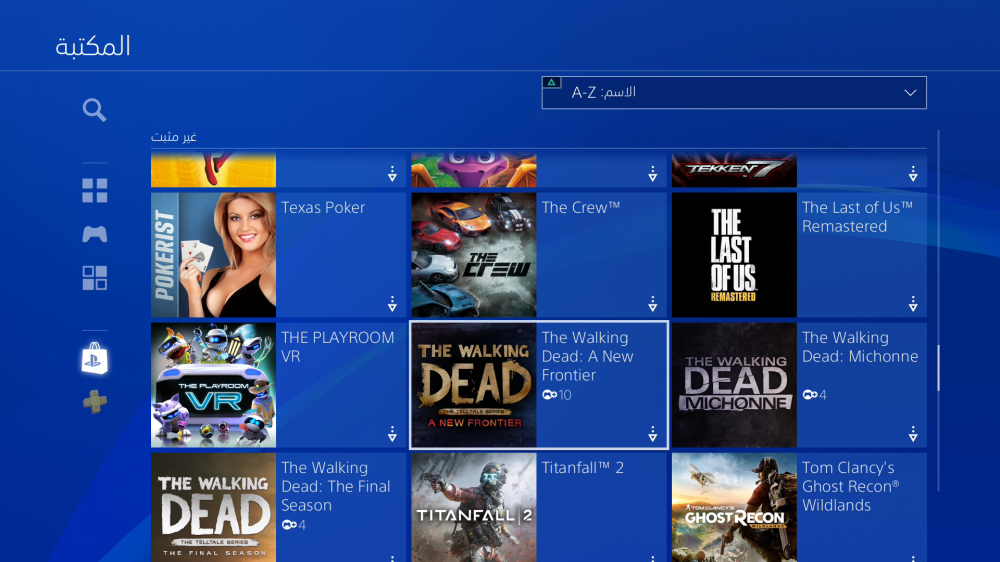The image size is (1000, 562).
Task: Select the Texas Poker cover thumbnail
Action: [x=214, y=255]
